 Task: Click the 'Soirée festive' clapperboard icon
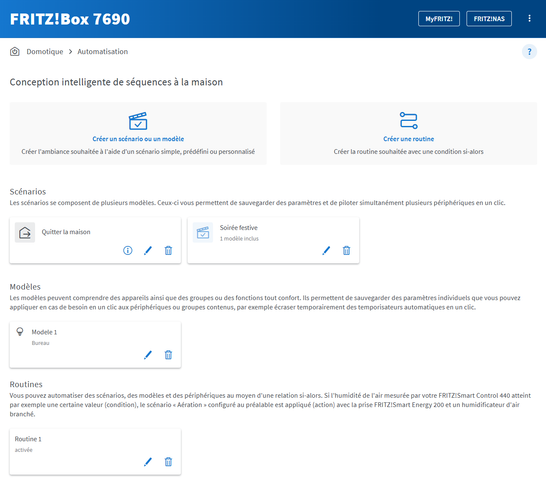tap(203, 232)
